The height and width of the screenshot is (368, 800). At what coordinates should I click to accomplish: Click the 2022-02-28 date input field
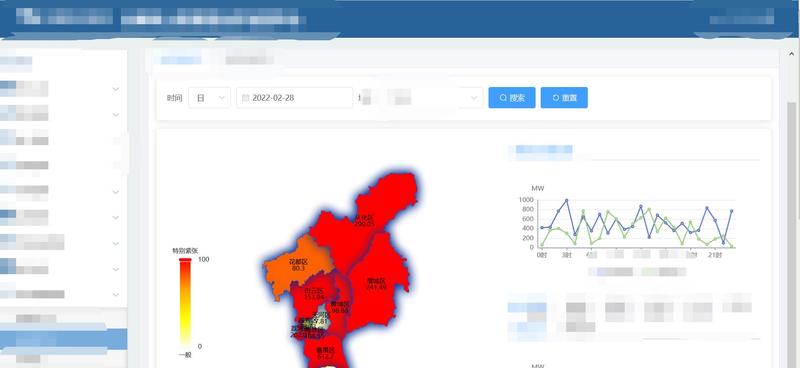[294, 98]
